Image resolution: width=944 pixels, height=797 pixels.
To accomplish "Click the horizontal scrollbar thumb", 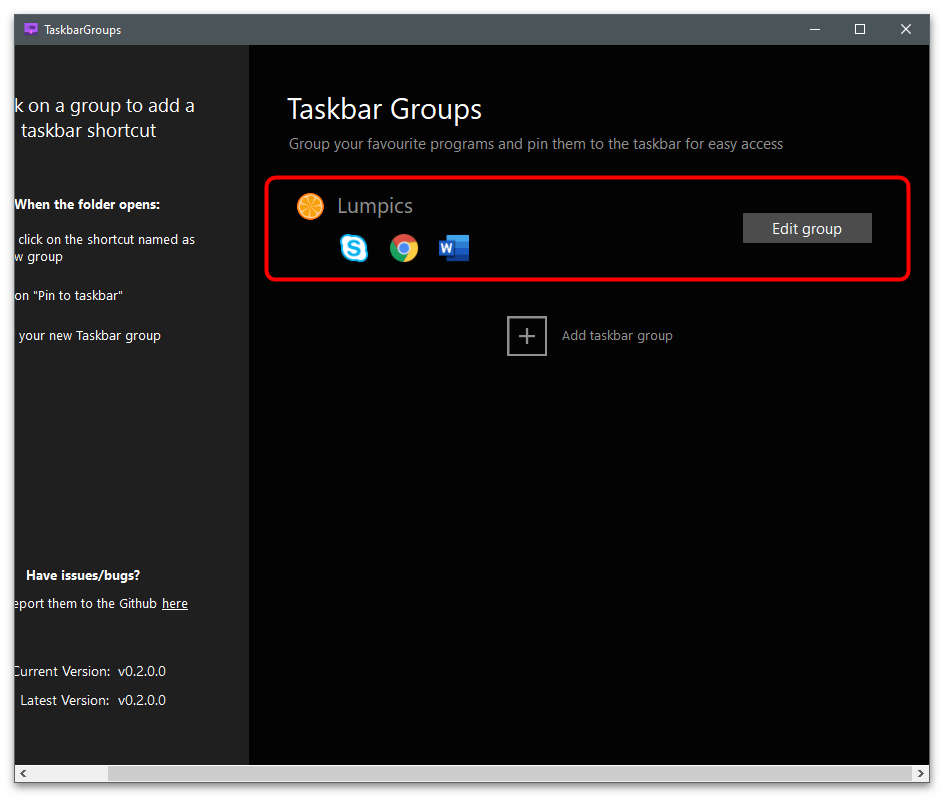I will tap(510, 774).
